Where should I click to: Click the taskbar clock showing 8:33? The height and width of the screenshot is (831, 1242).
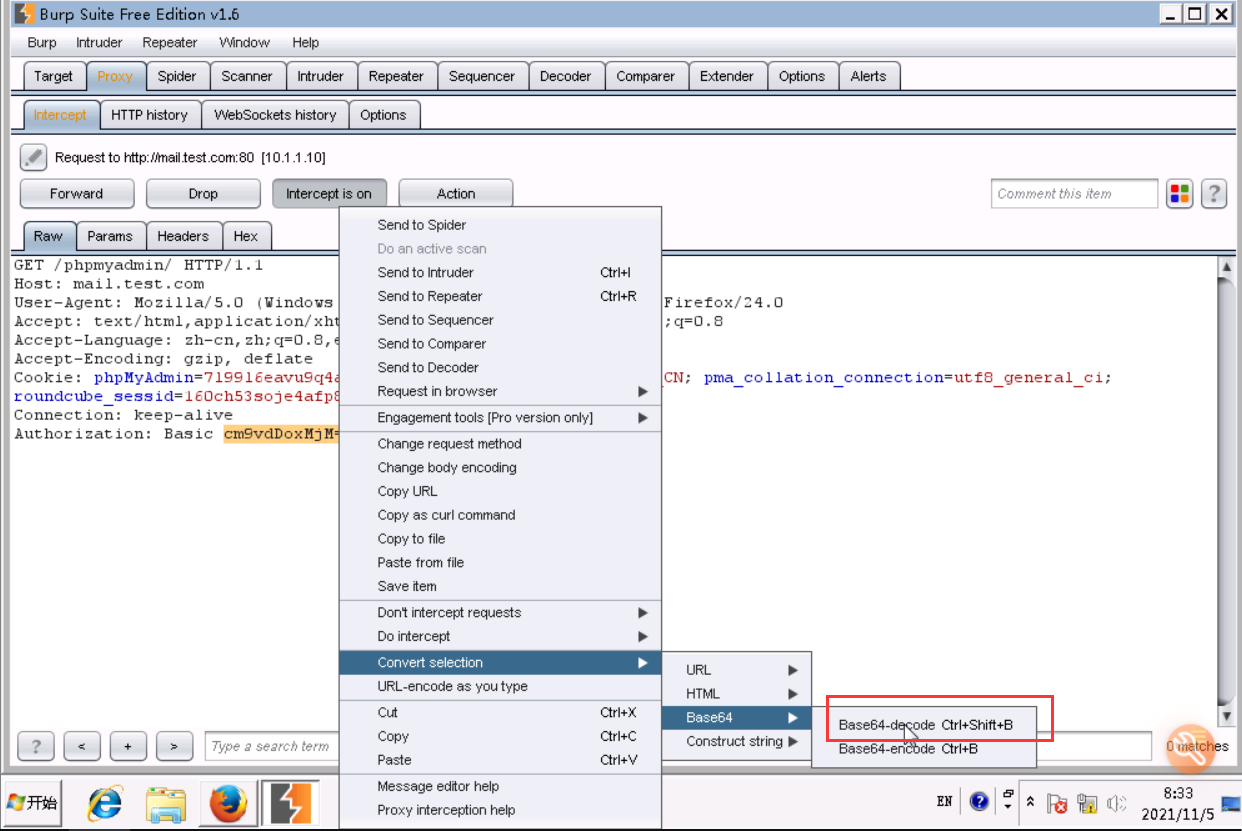click(1178, 793)
